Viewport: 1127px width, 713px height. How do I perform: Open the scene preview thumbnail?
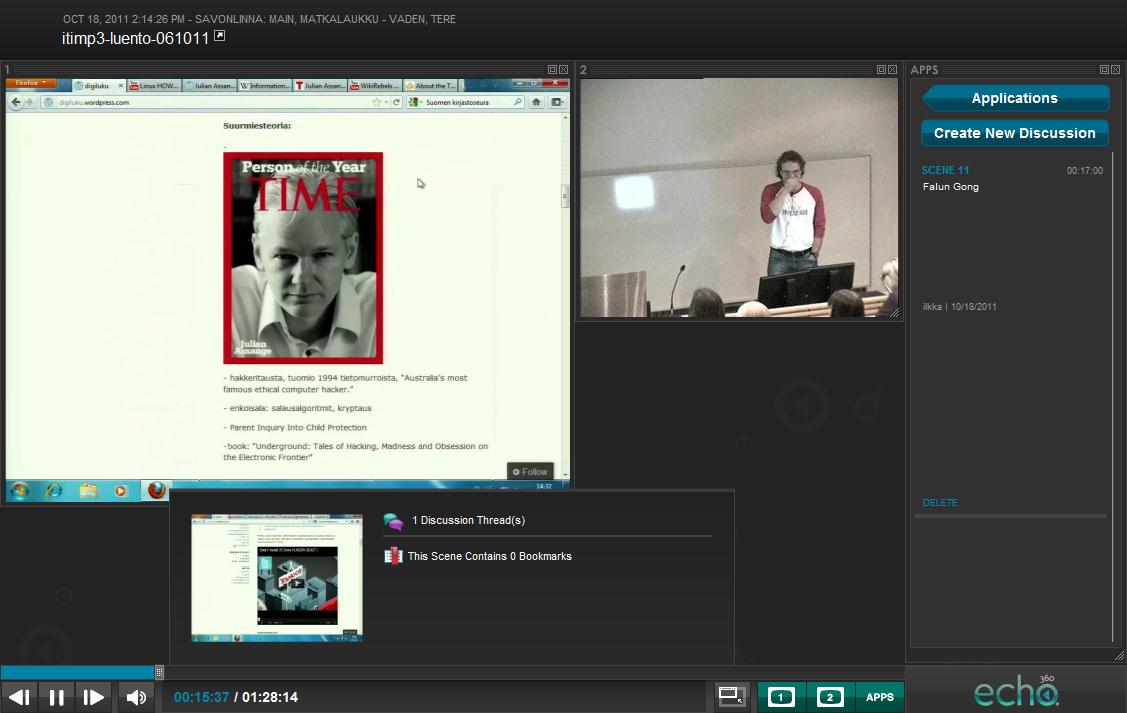coord(277,578)
